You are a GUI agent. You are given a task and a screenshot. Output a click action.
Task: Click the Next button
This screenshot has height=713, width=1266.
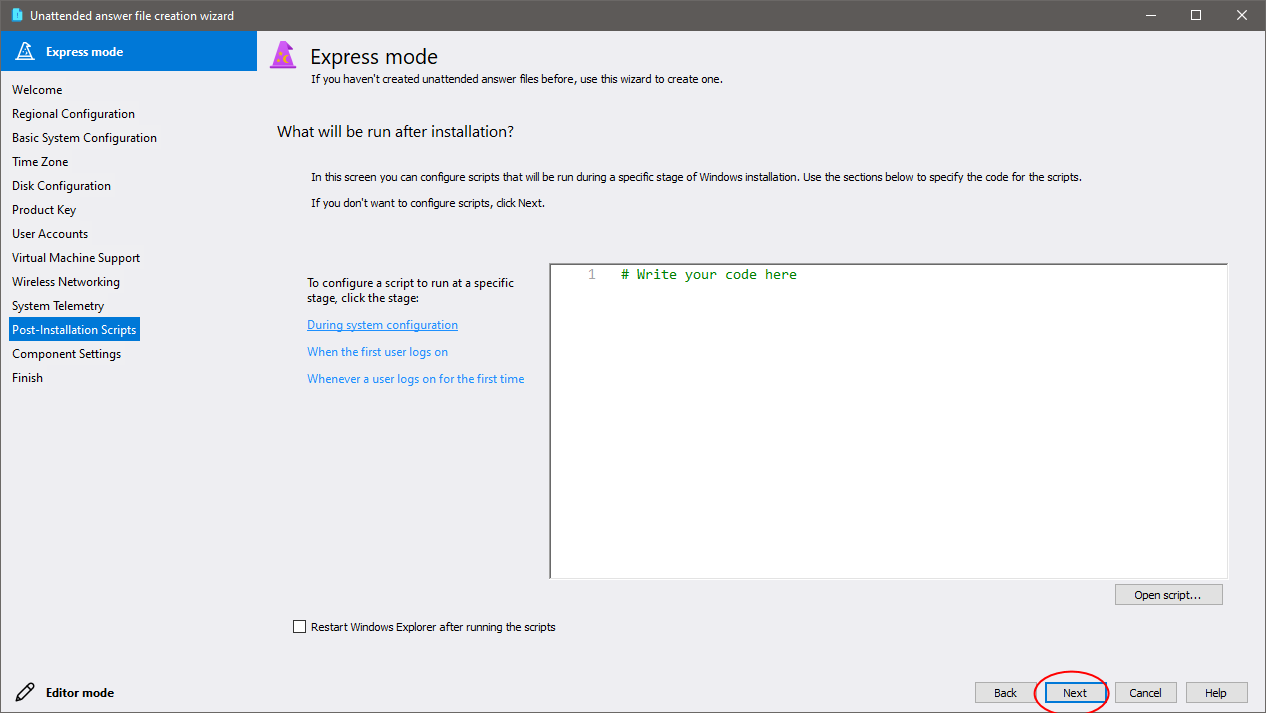1075,693
